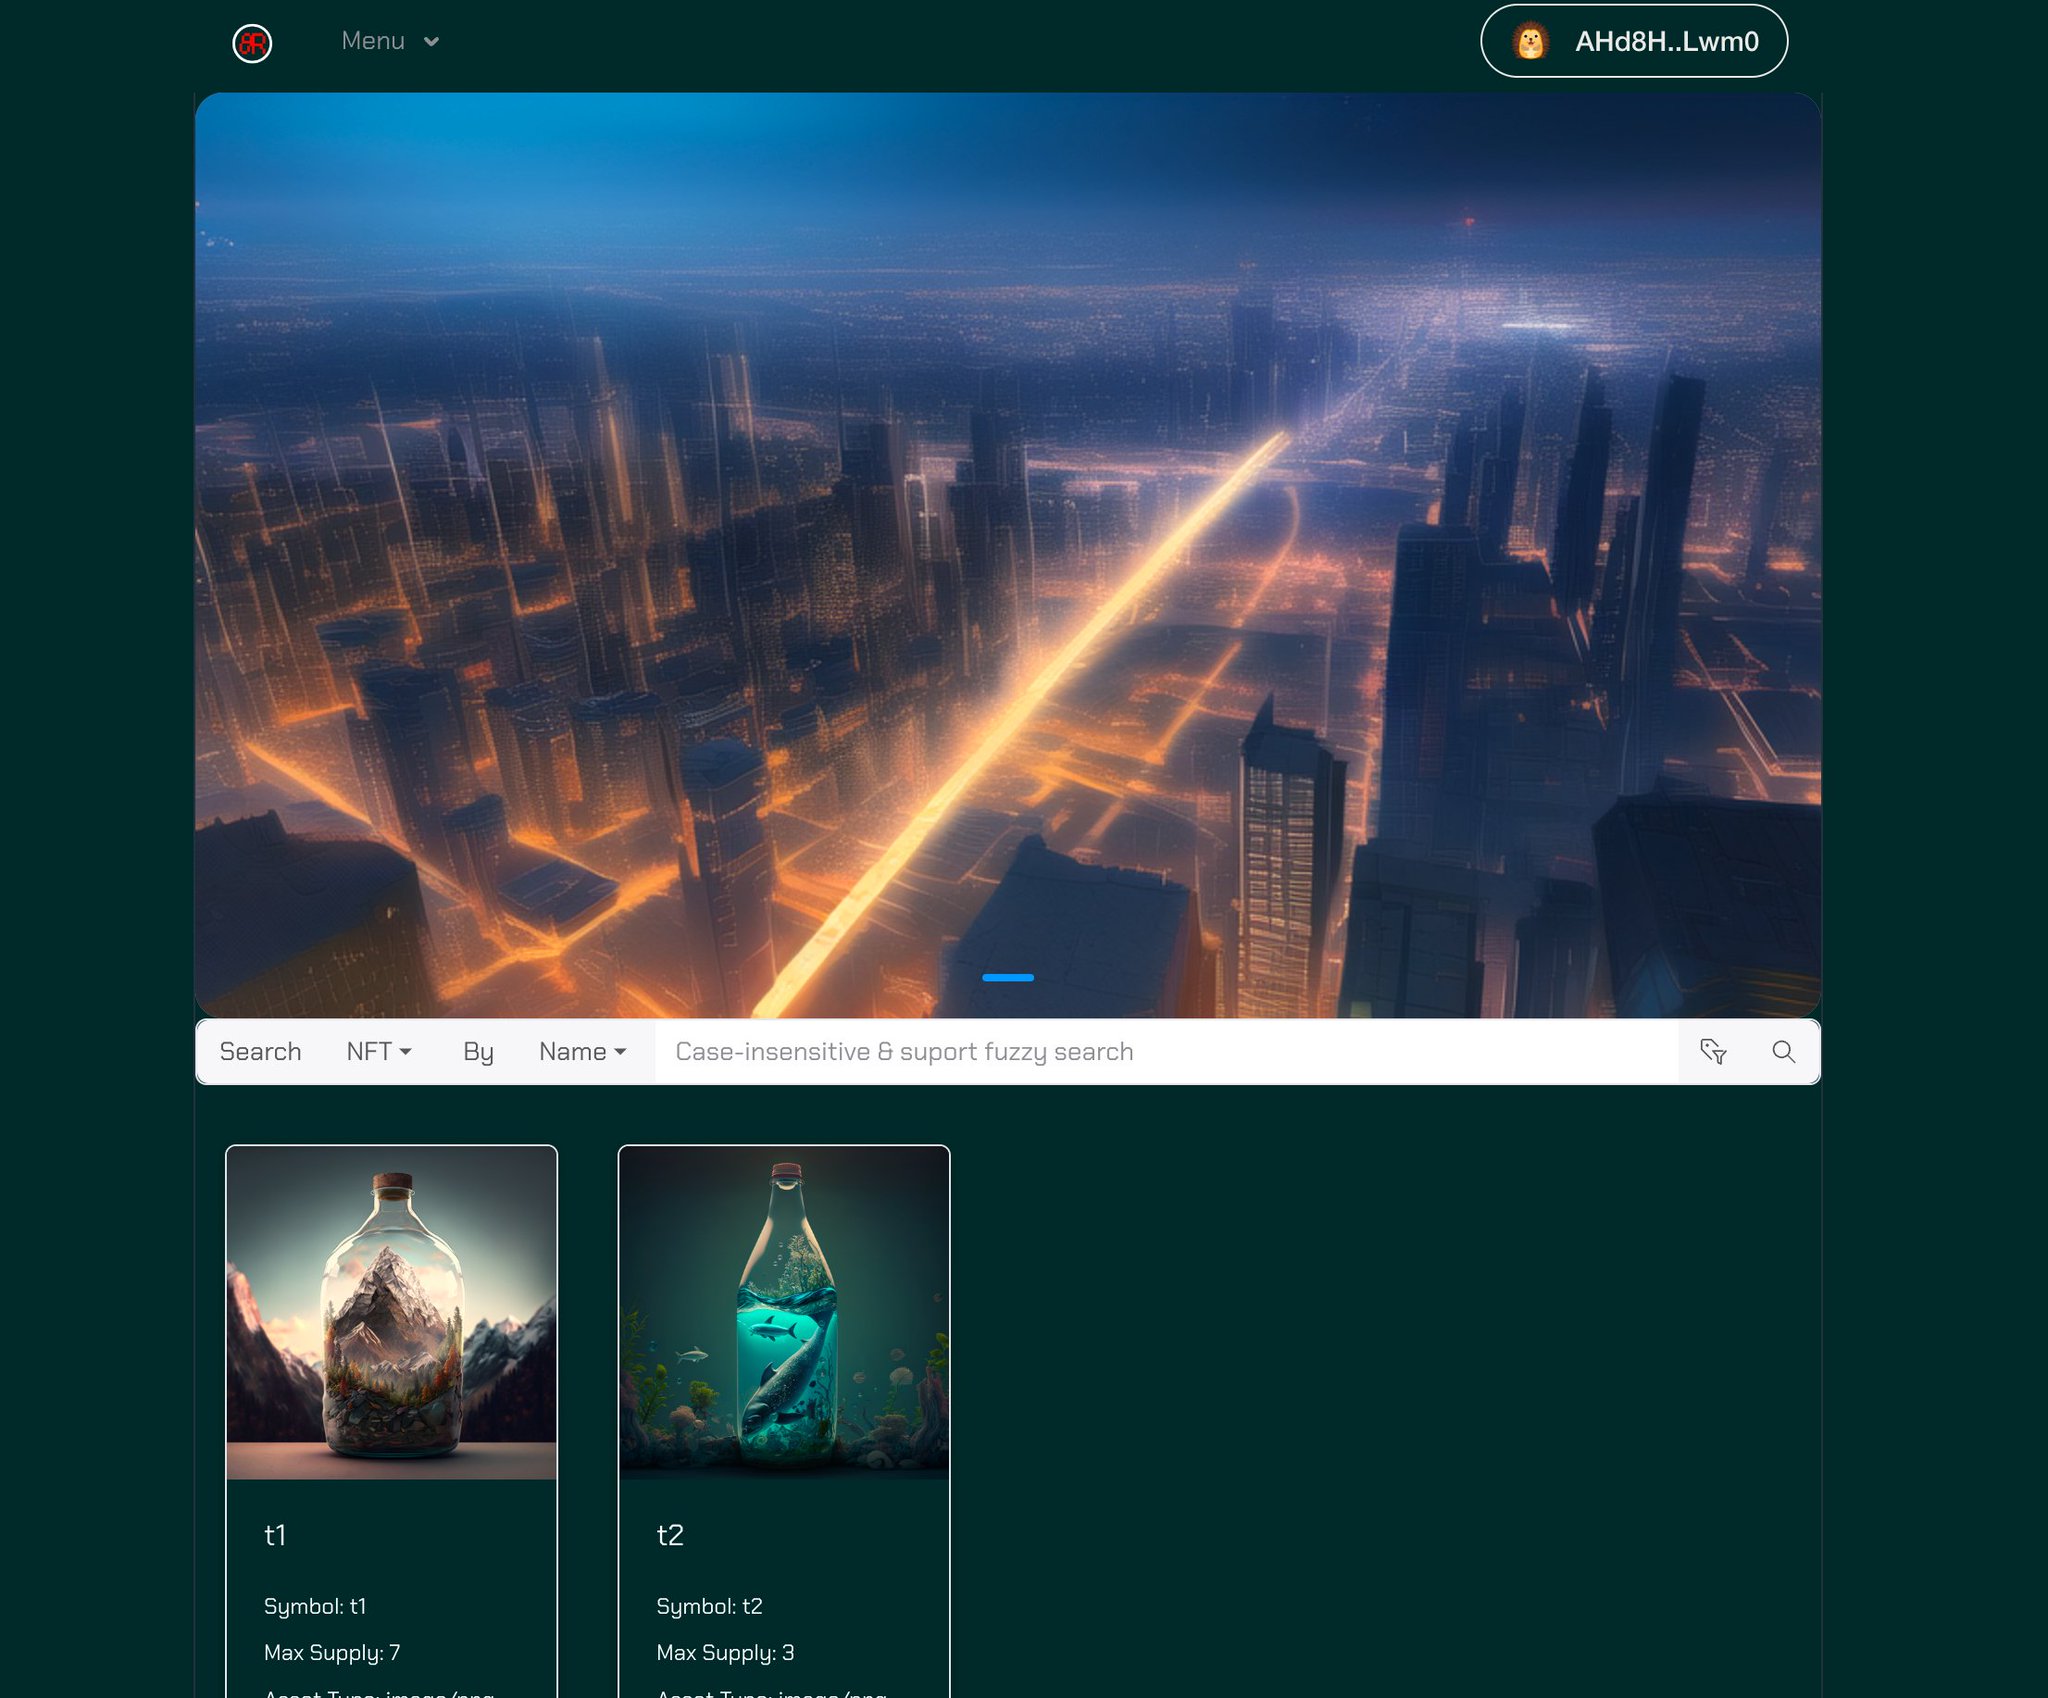This screenshot has width=2048, height=1698.
Task: Click 'Symbol: t1' text on first card
Action: tap(315, 1606)
